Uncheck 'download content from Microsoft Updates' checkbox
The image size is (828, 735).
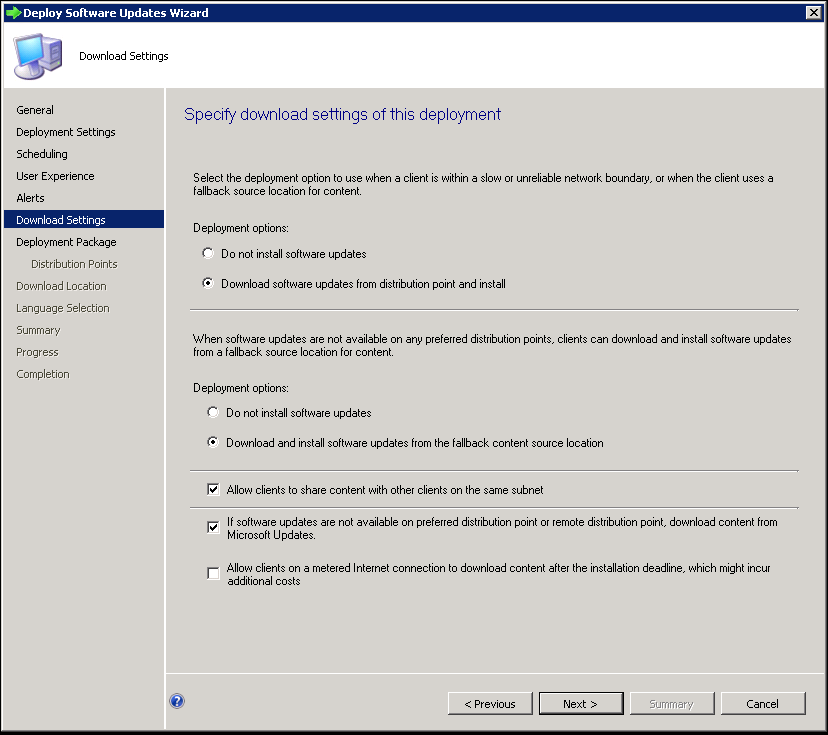click(x=213, y=527)
